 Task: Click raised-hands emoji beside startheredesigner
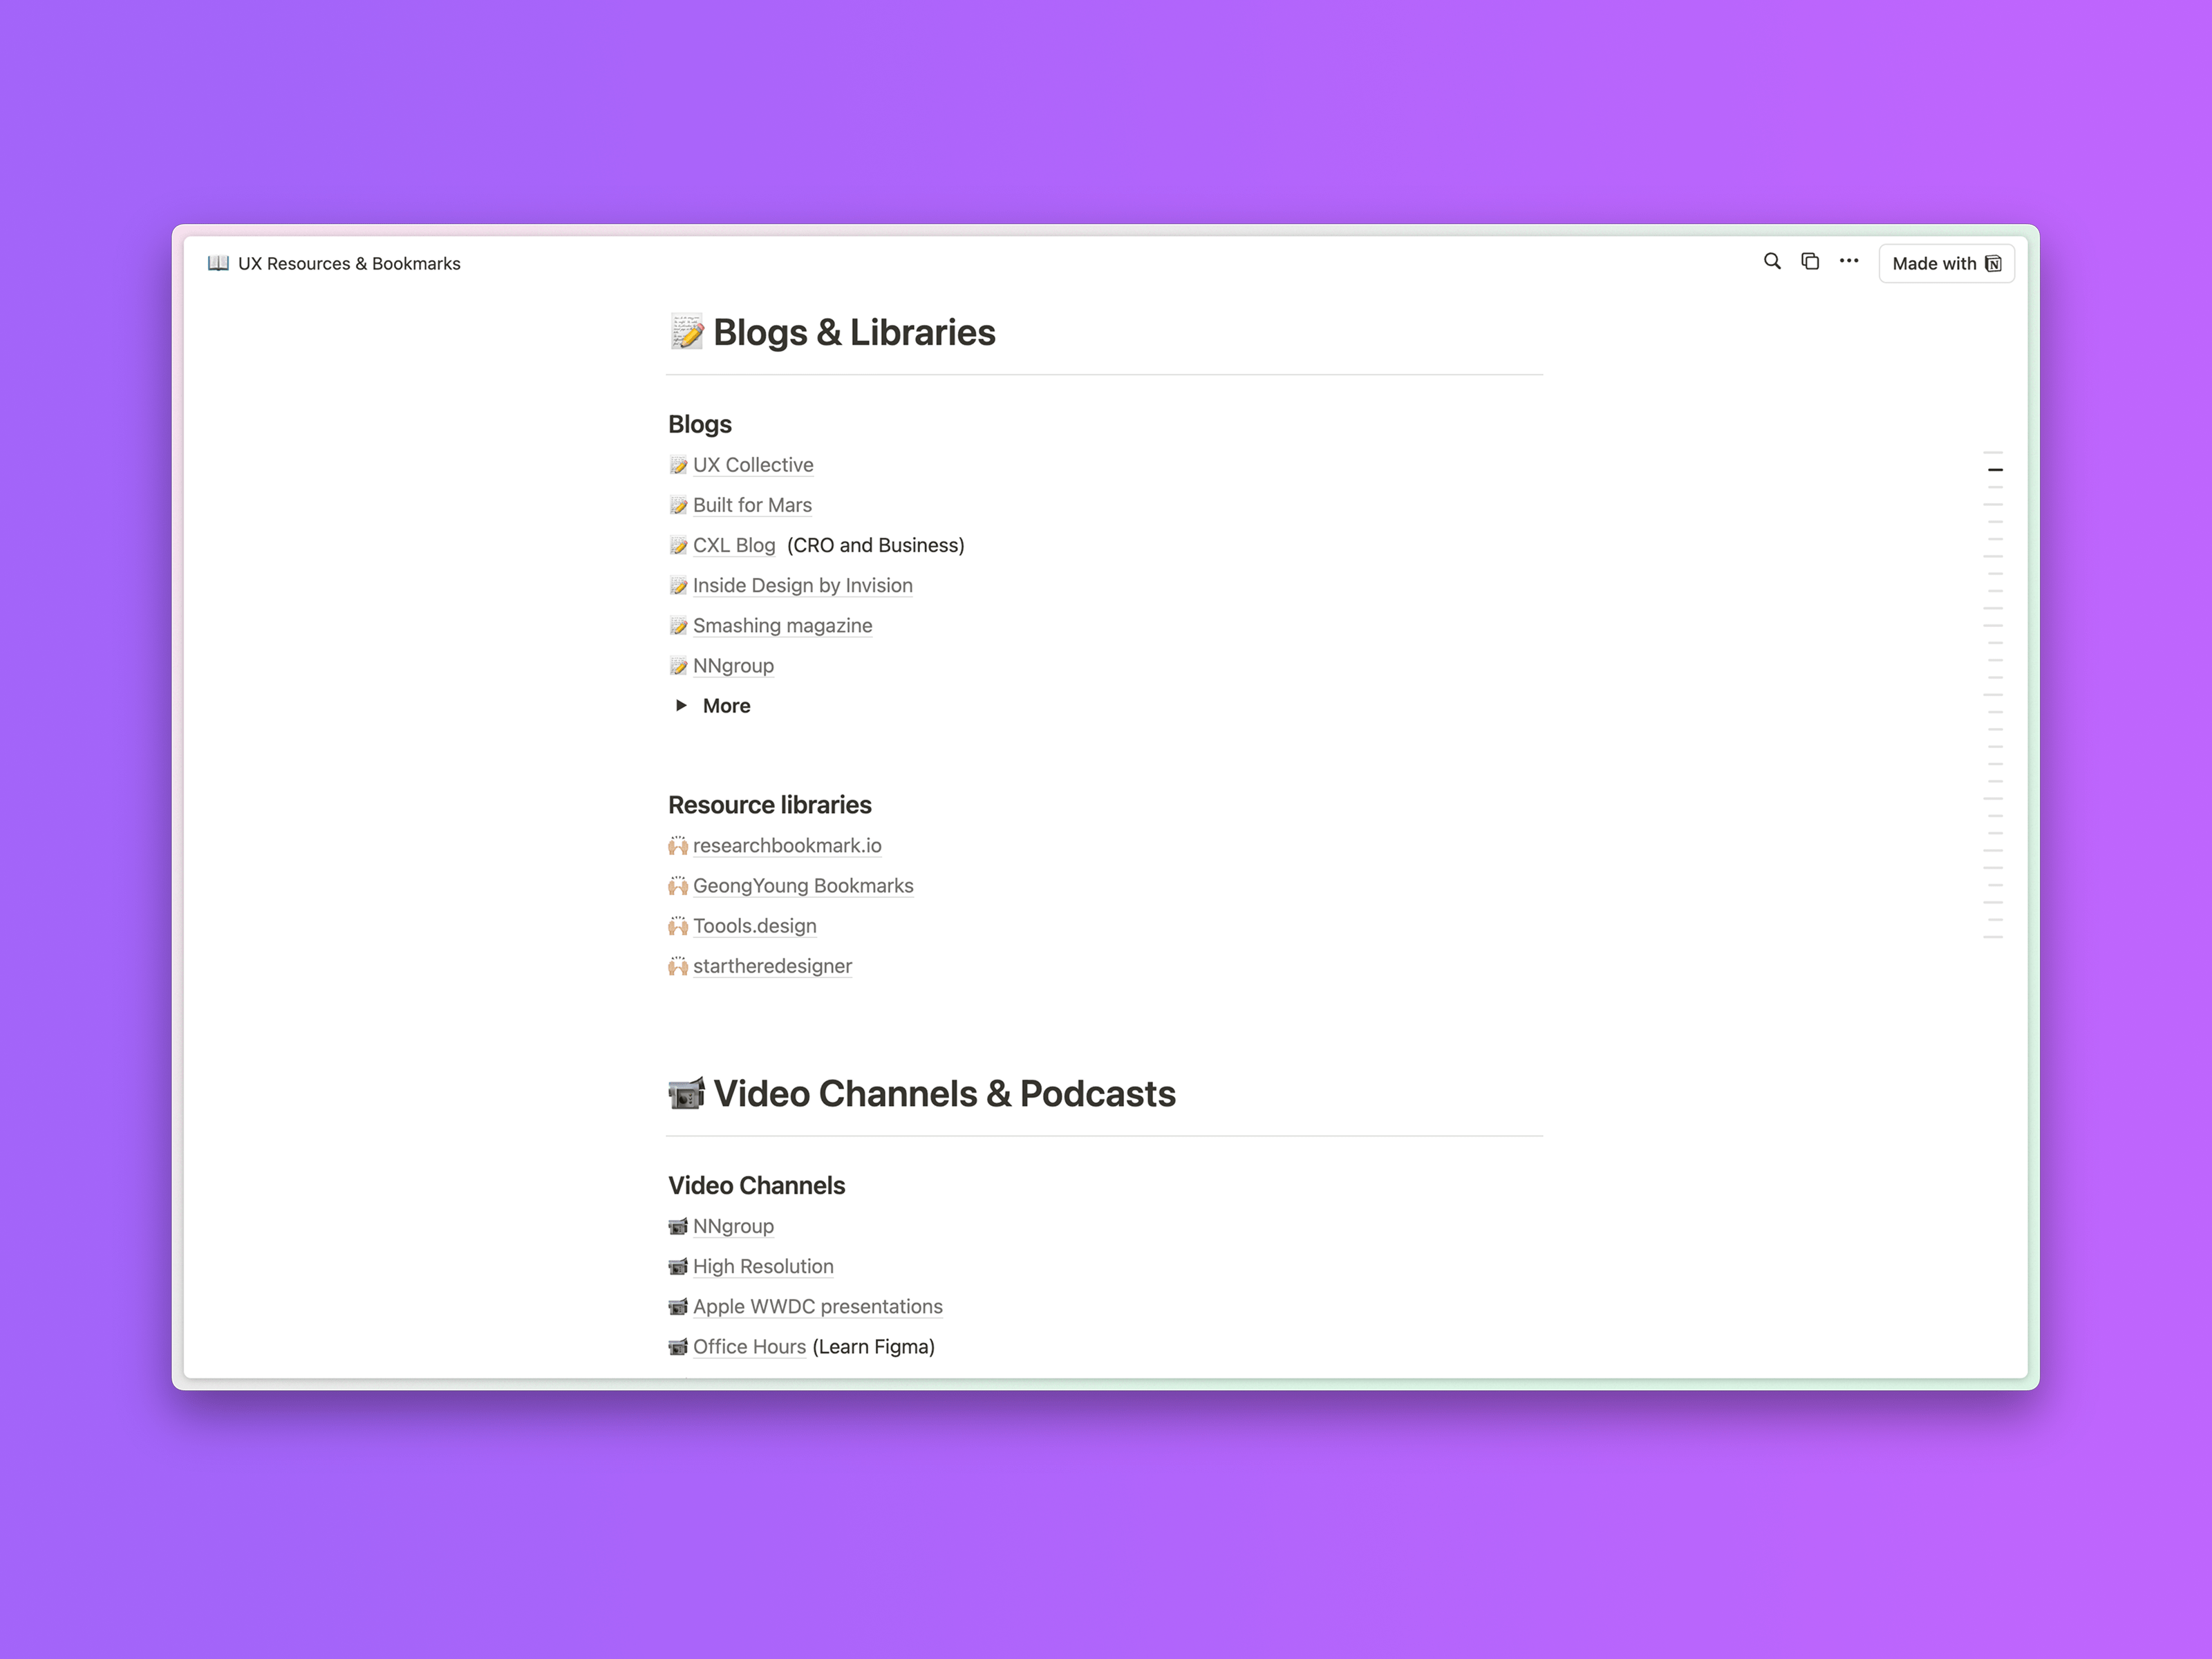pyautogui.click(x=678, y=966)
